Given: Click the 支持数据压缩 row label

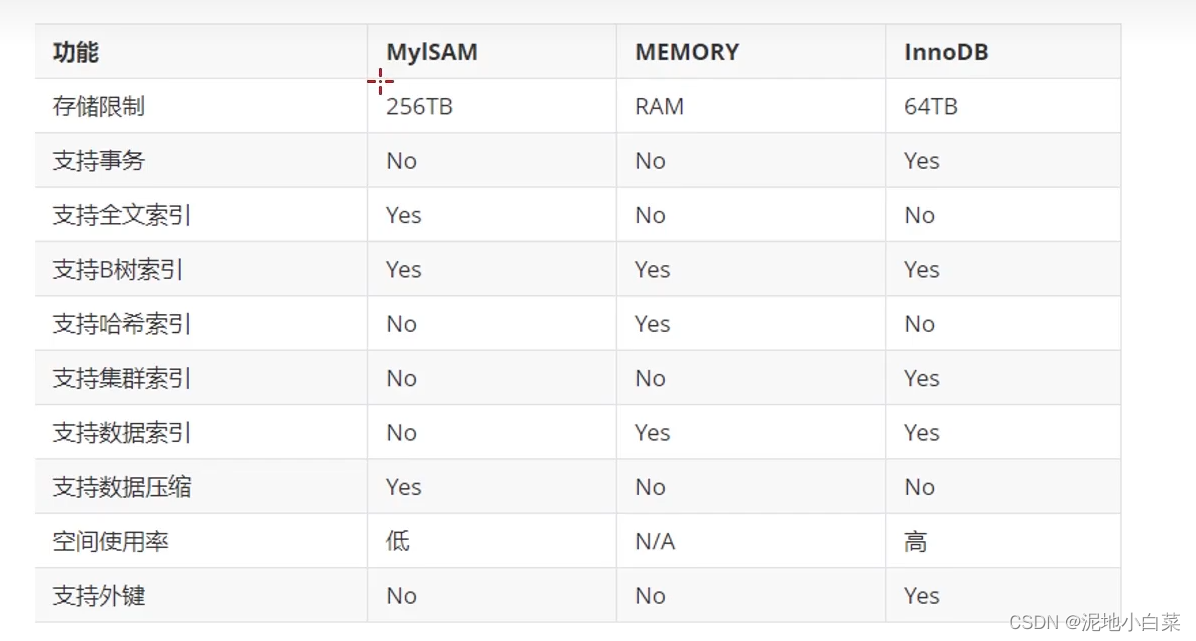Looking at the screenshot, I should 122,487.
